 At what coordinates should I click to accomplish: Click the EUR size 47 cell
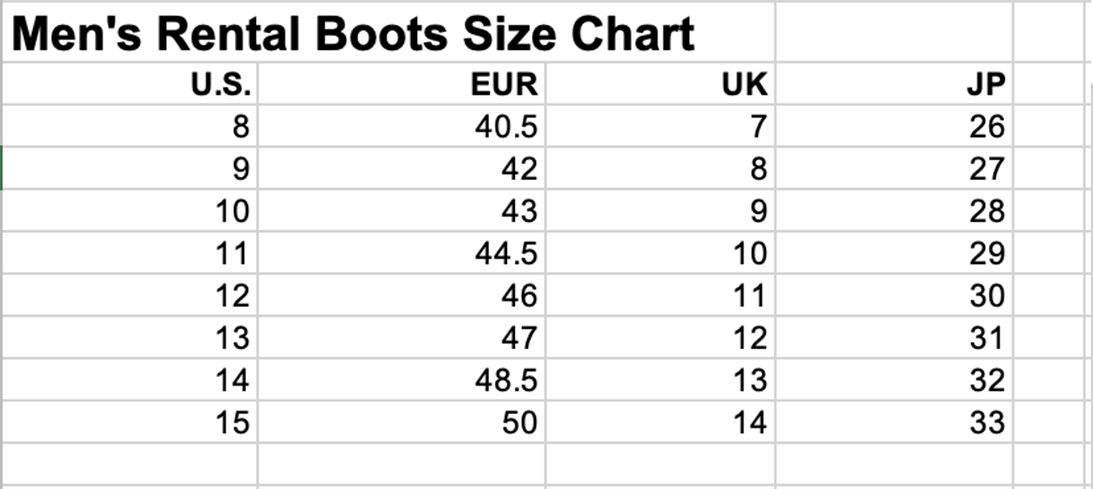(402, 338)
